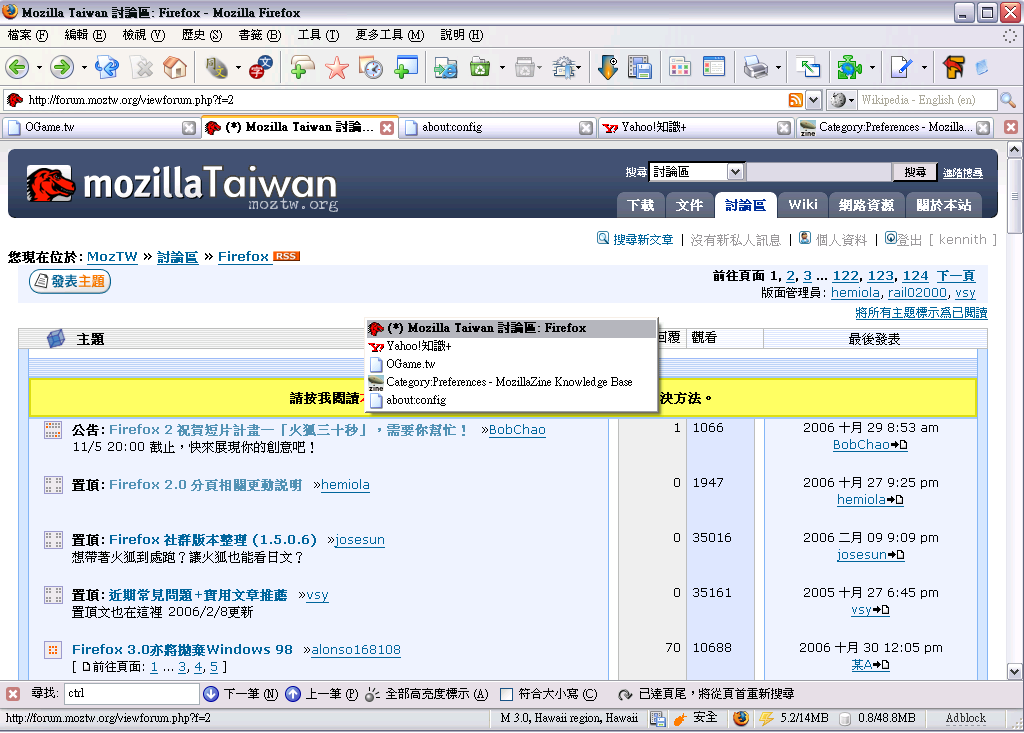
Task: Click the 發表主題 new topic button
Action: pos(70,282)
